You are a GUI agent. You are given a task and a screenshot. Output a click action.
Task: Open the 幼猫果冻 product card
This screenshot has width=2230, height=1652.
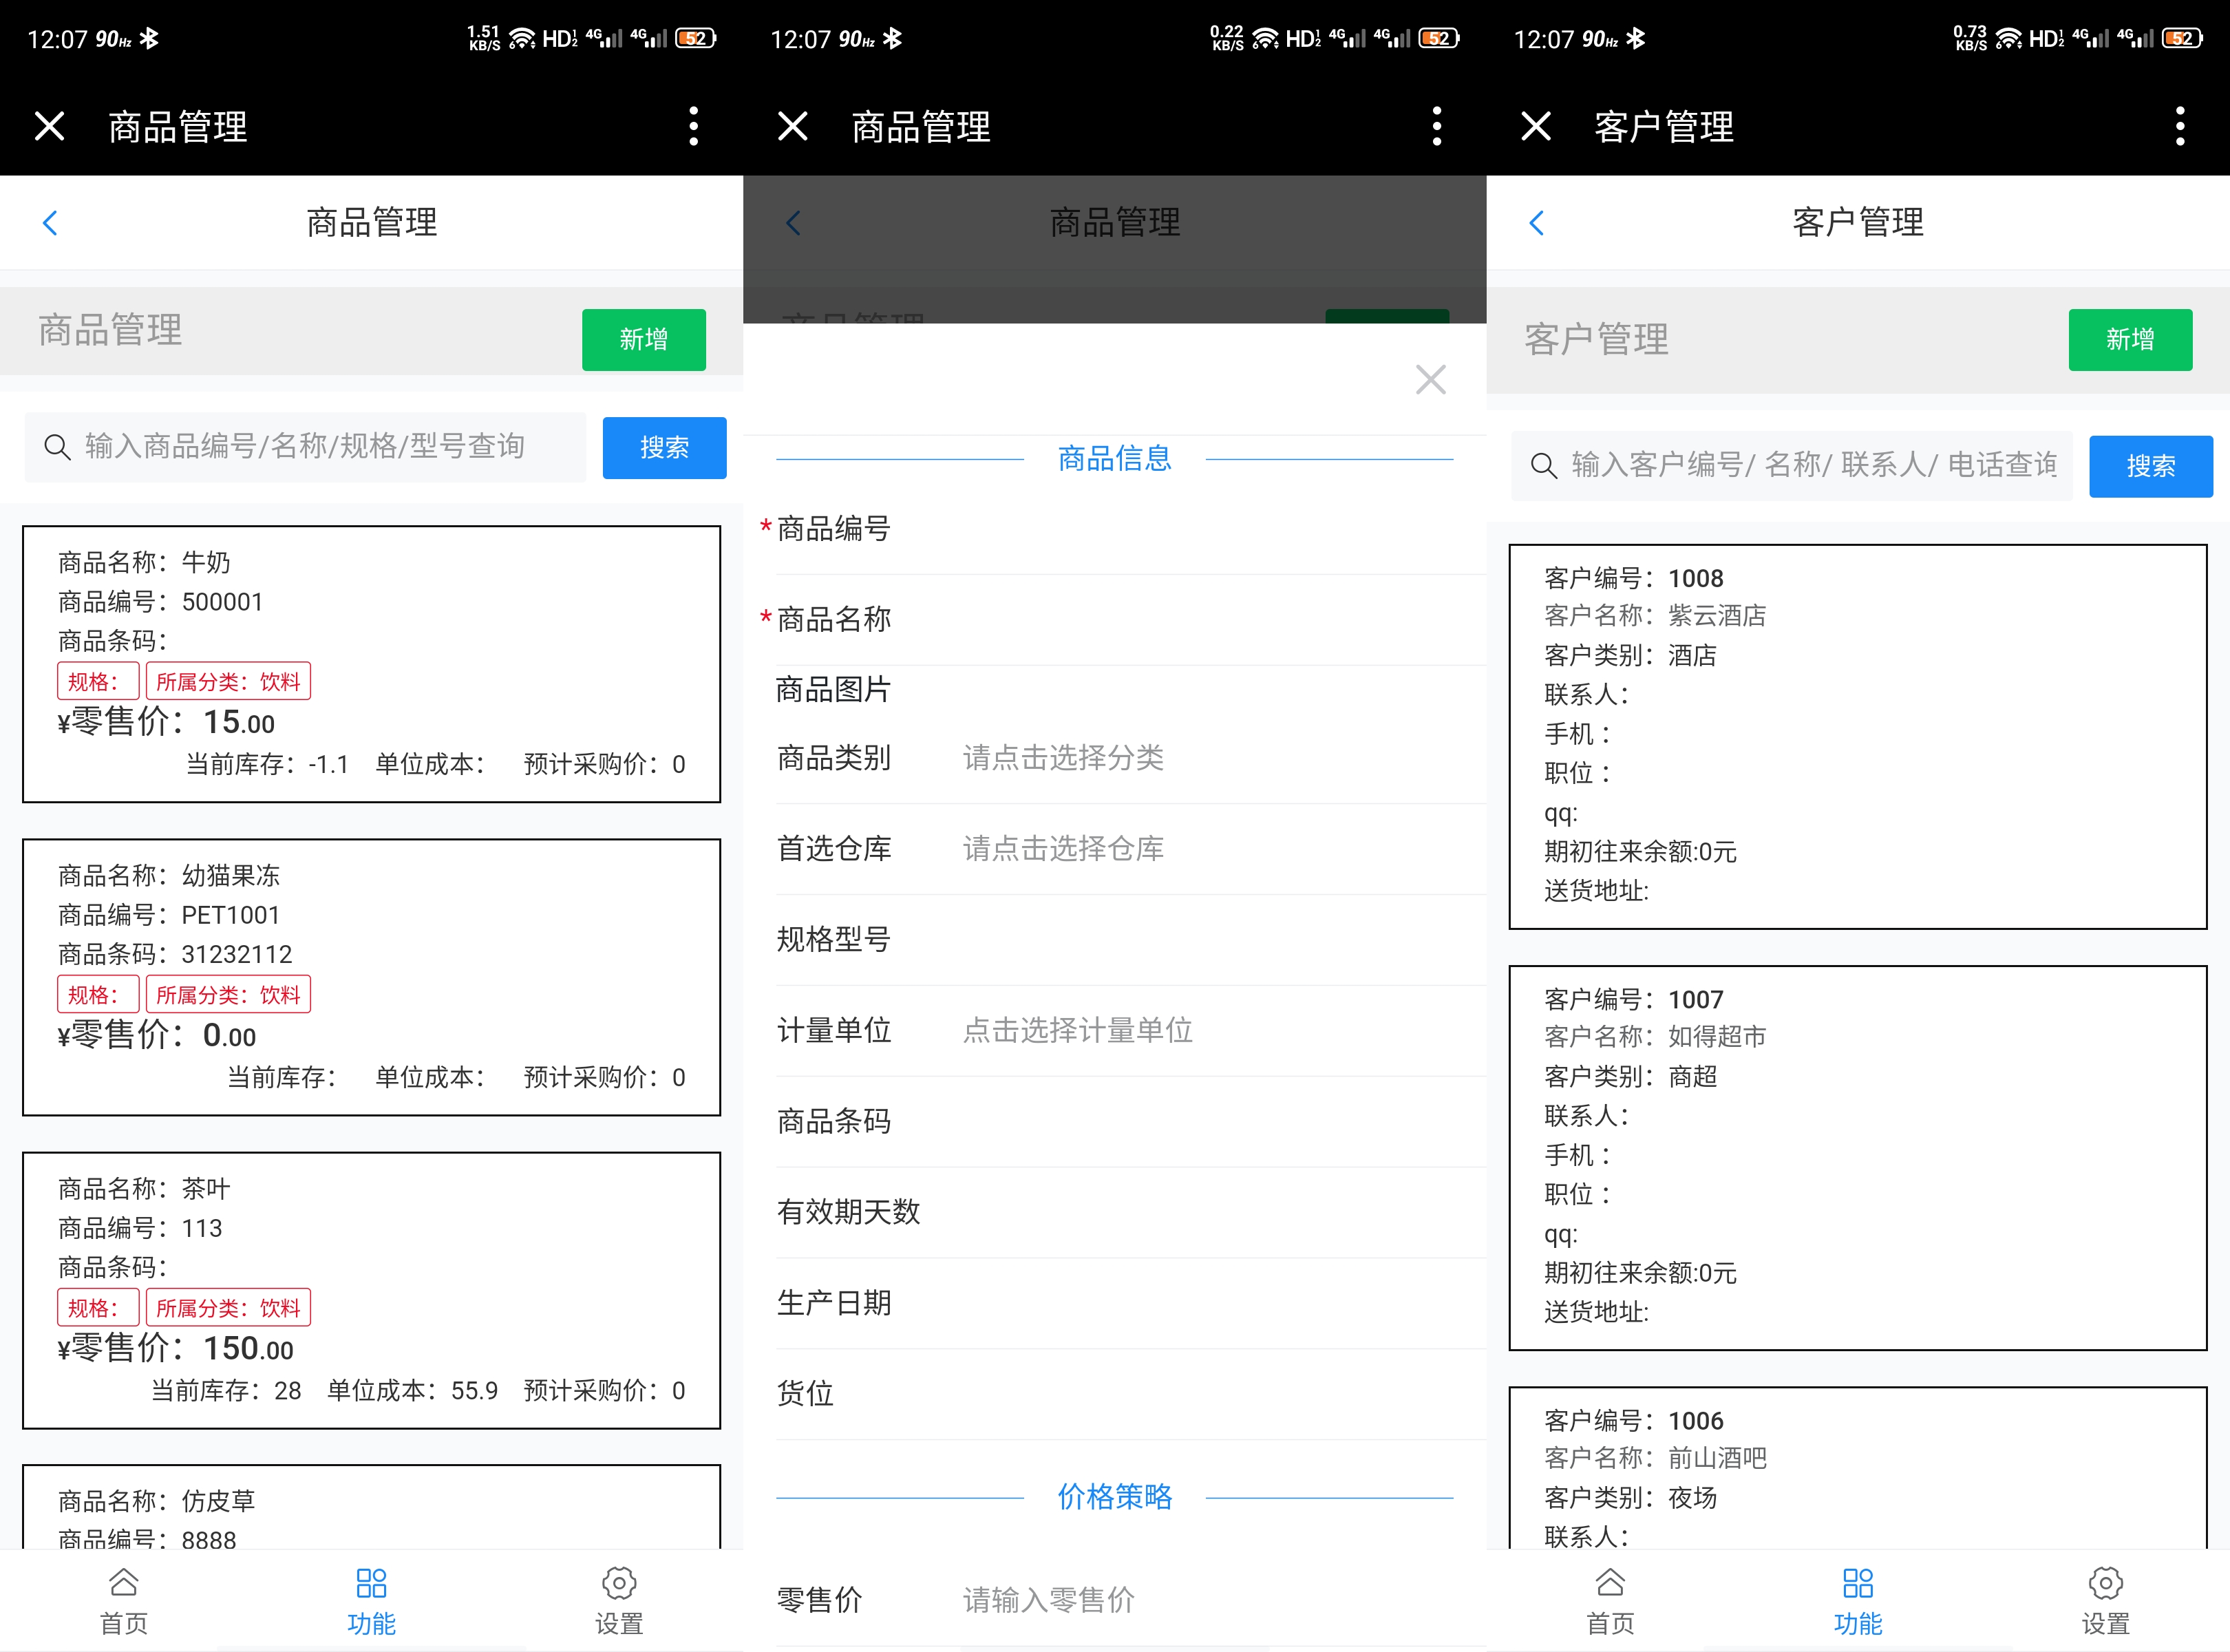point(371,977)
